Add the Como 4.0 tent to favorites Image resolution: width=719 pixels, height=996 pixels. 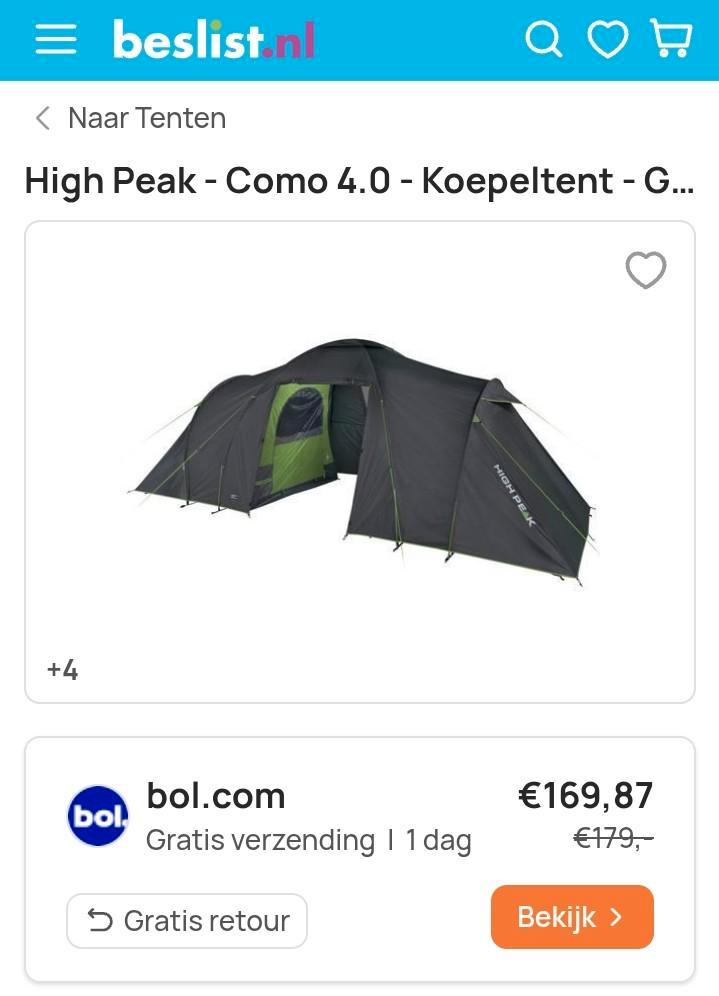(646, 270)
